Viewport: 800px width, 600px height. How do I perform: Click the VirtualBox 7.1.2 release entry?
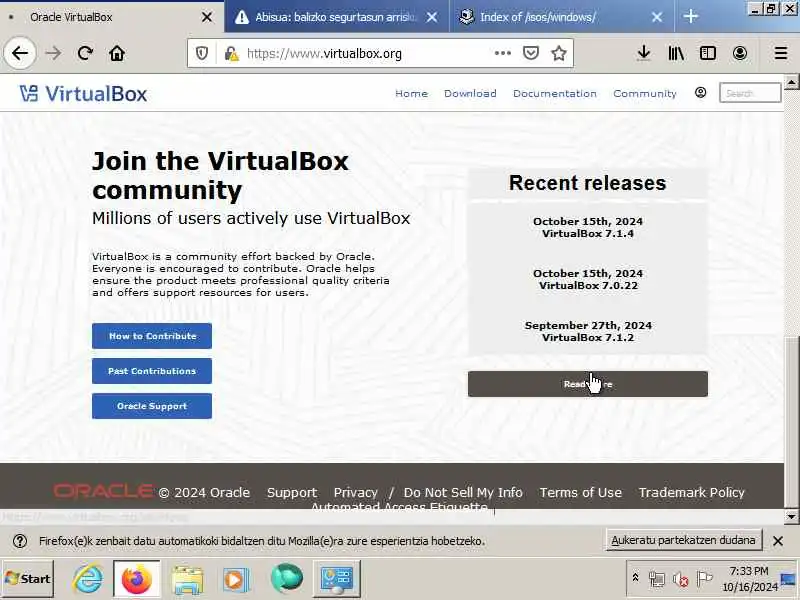[588, 332]
